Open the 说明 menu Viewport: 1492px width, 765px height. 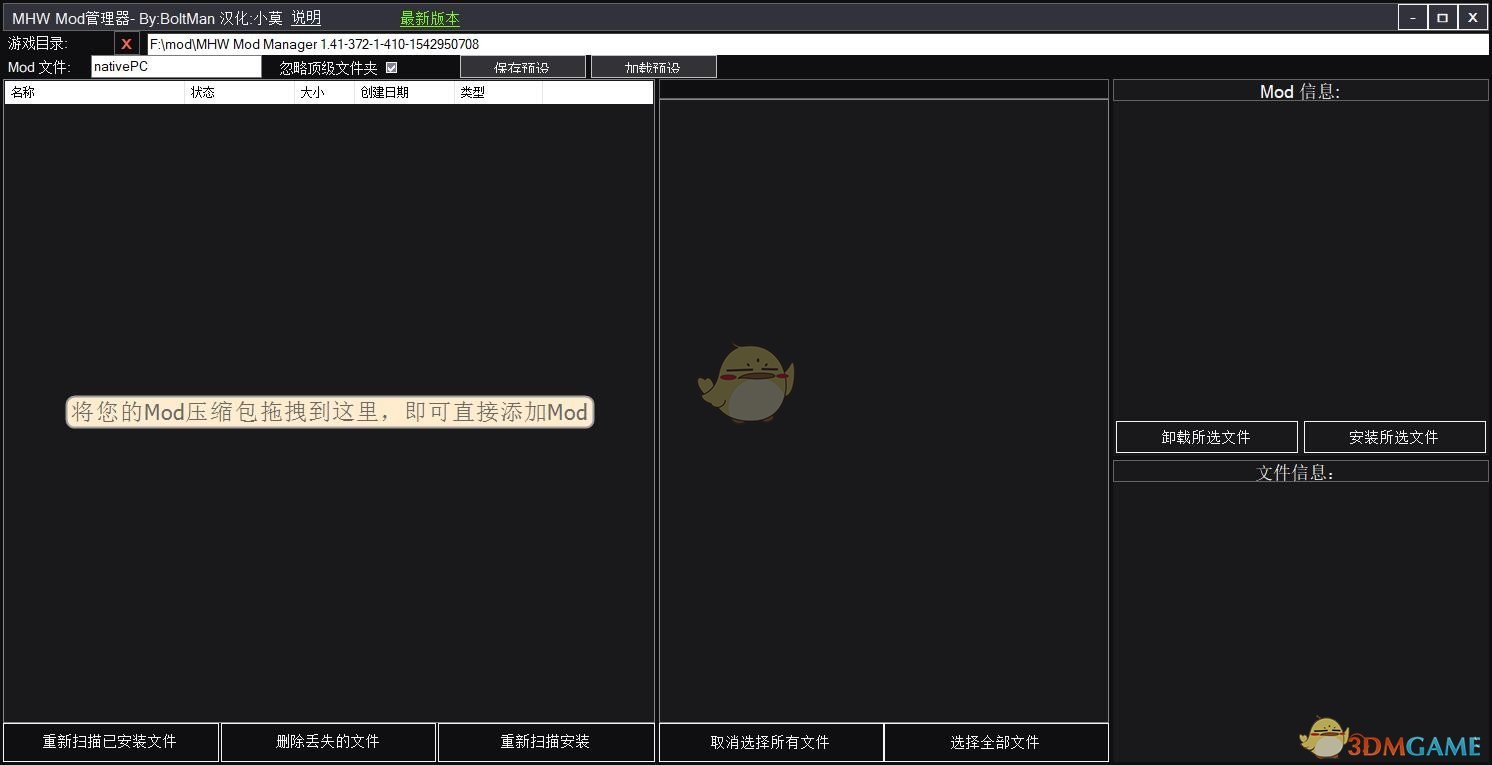[306, 17]
